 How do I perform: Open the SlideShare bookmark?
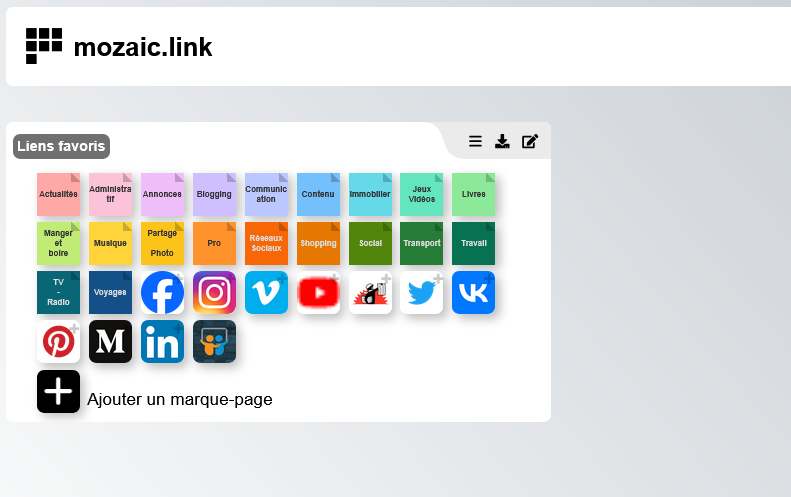214,341
